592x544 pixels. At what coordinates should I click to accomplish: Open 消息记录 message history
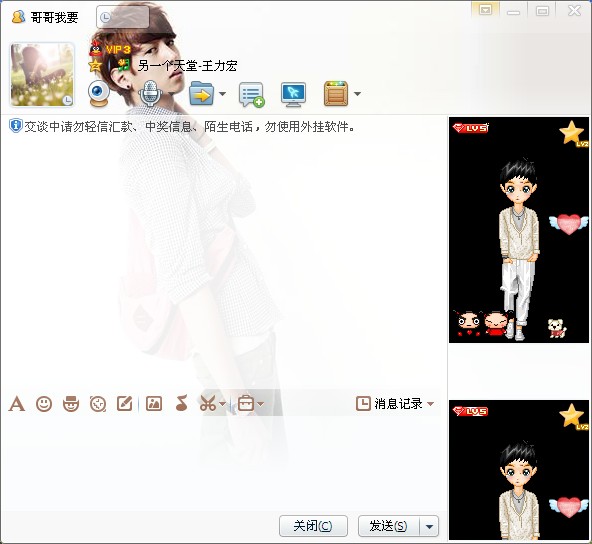click(x=389, y=404)
